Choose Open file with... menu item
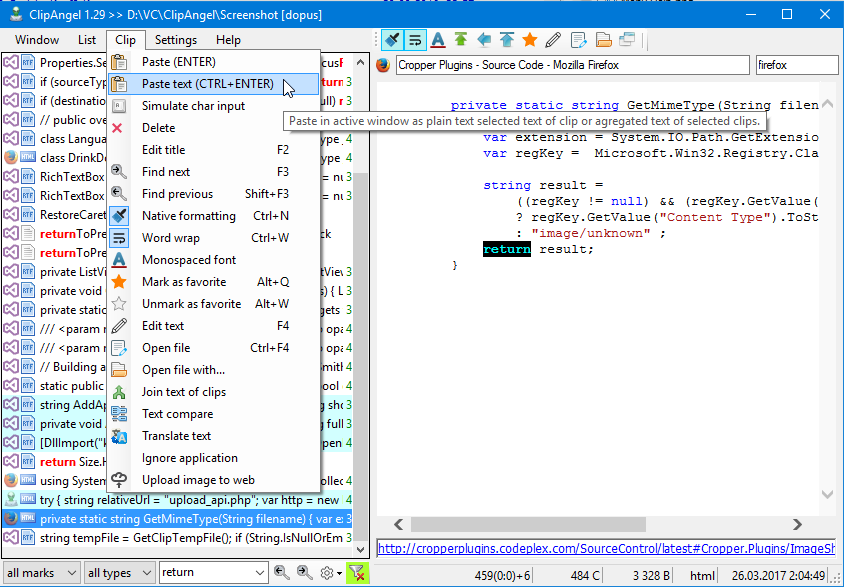 click(x=214, y=370)
